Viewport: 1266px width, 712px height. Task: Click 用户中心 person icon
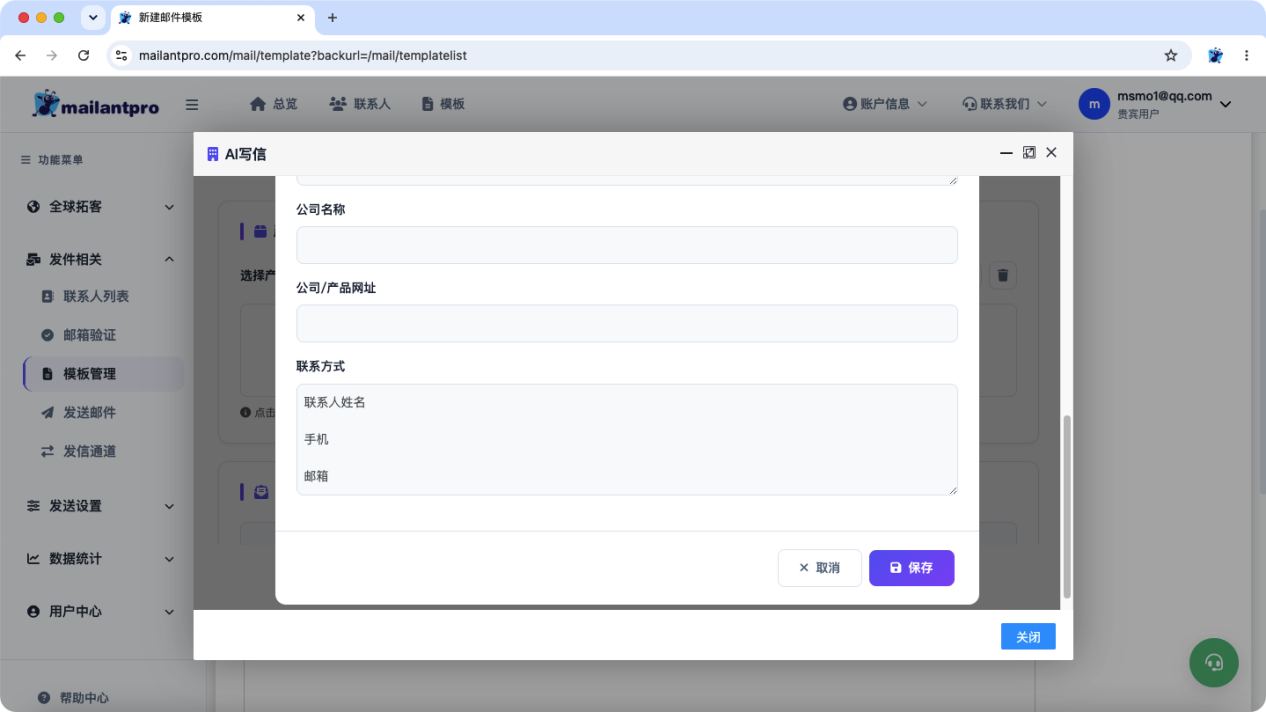pyautogui.click(x=33, y=611)
